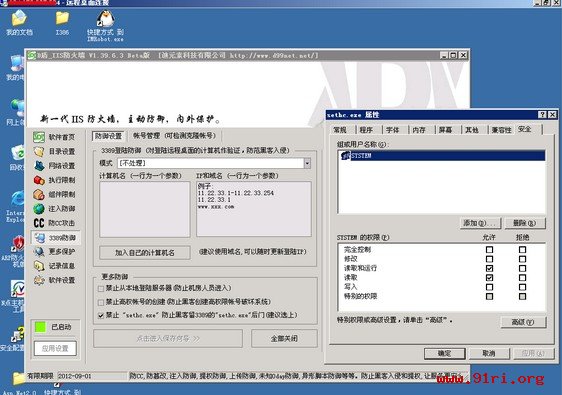Click the green 已启动 status swatch
The height and width of the screenshot is (395, 562).
[x=41, y=327]
